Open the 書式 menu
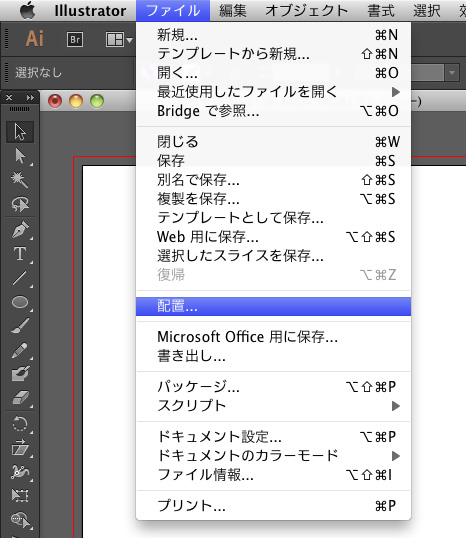Image resolution: width=466 pixels, height=538 pixels. point(381,11)
